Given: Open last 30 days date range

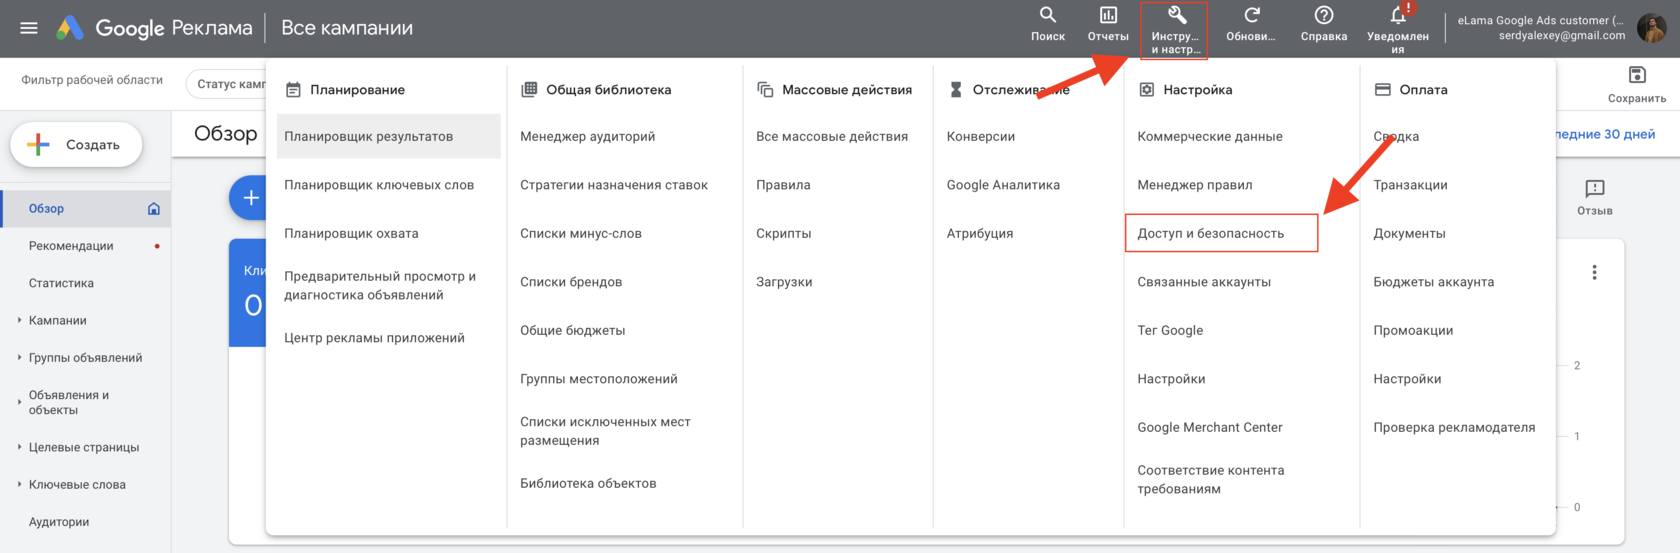Looking at the screenshot, I should click(1605, 134).
